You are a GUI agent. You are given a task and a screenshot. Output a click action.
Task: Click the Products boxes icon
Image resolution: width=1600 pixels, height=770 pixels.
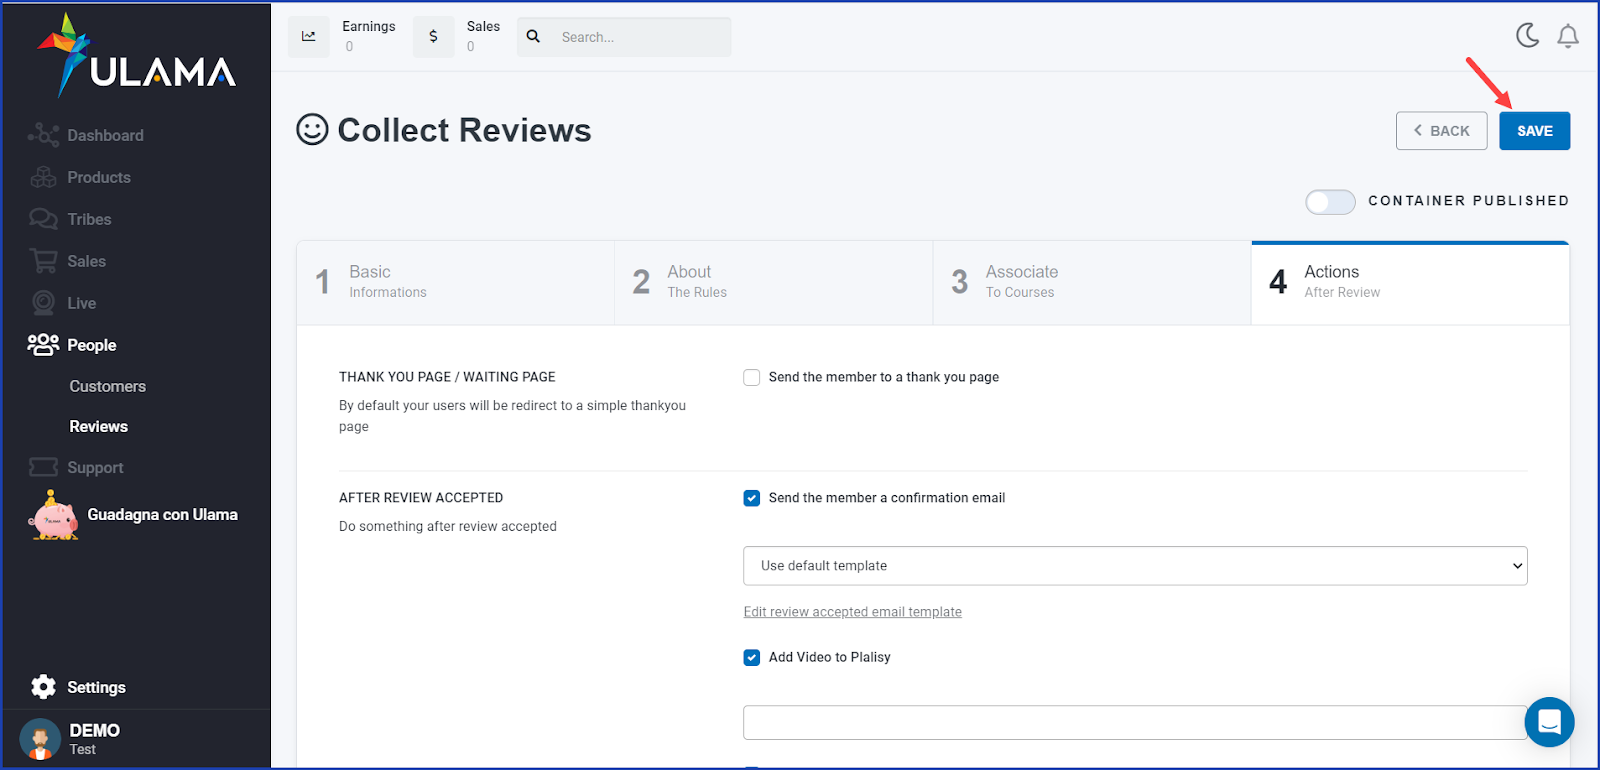coord(43,177)
